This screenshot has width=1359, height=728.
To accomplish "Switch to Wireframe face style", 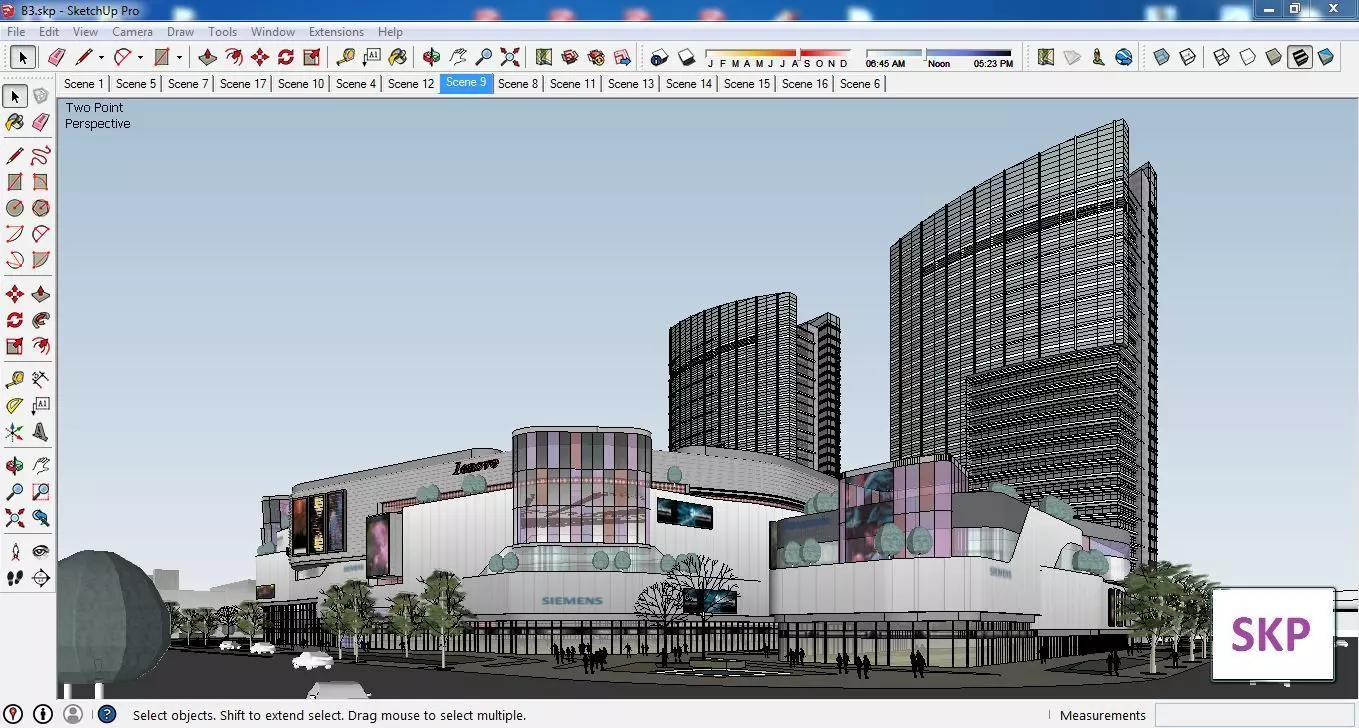I will point(1221,57).
